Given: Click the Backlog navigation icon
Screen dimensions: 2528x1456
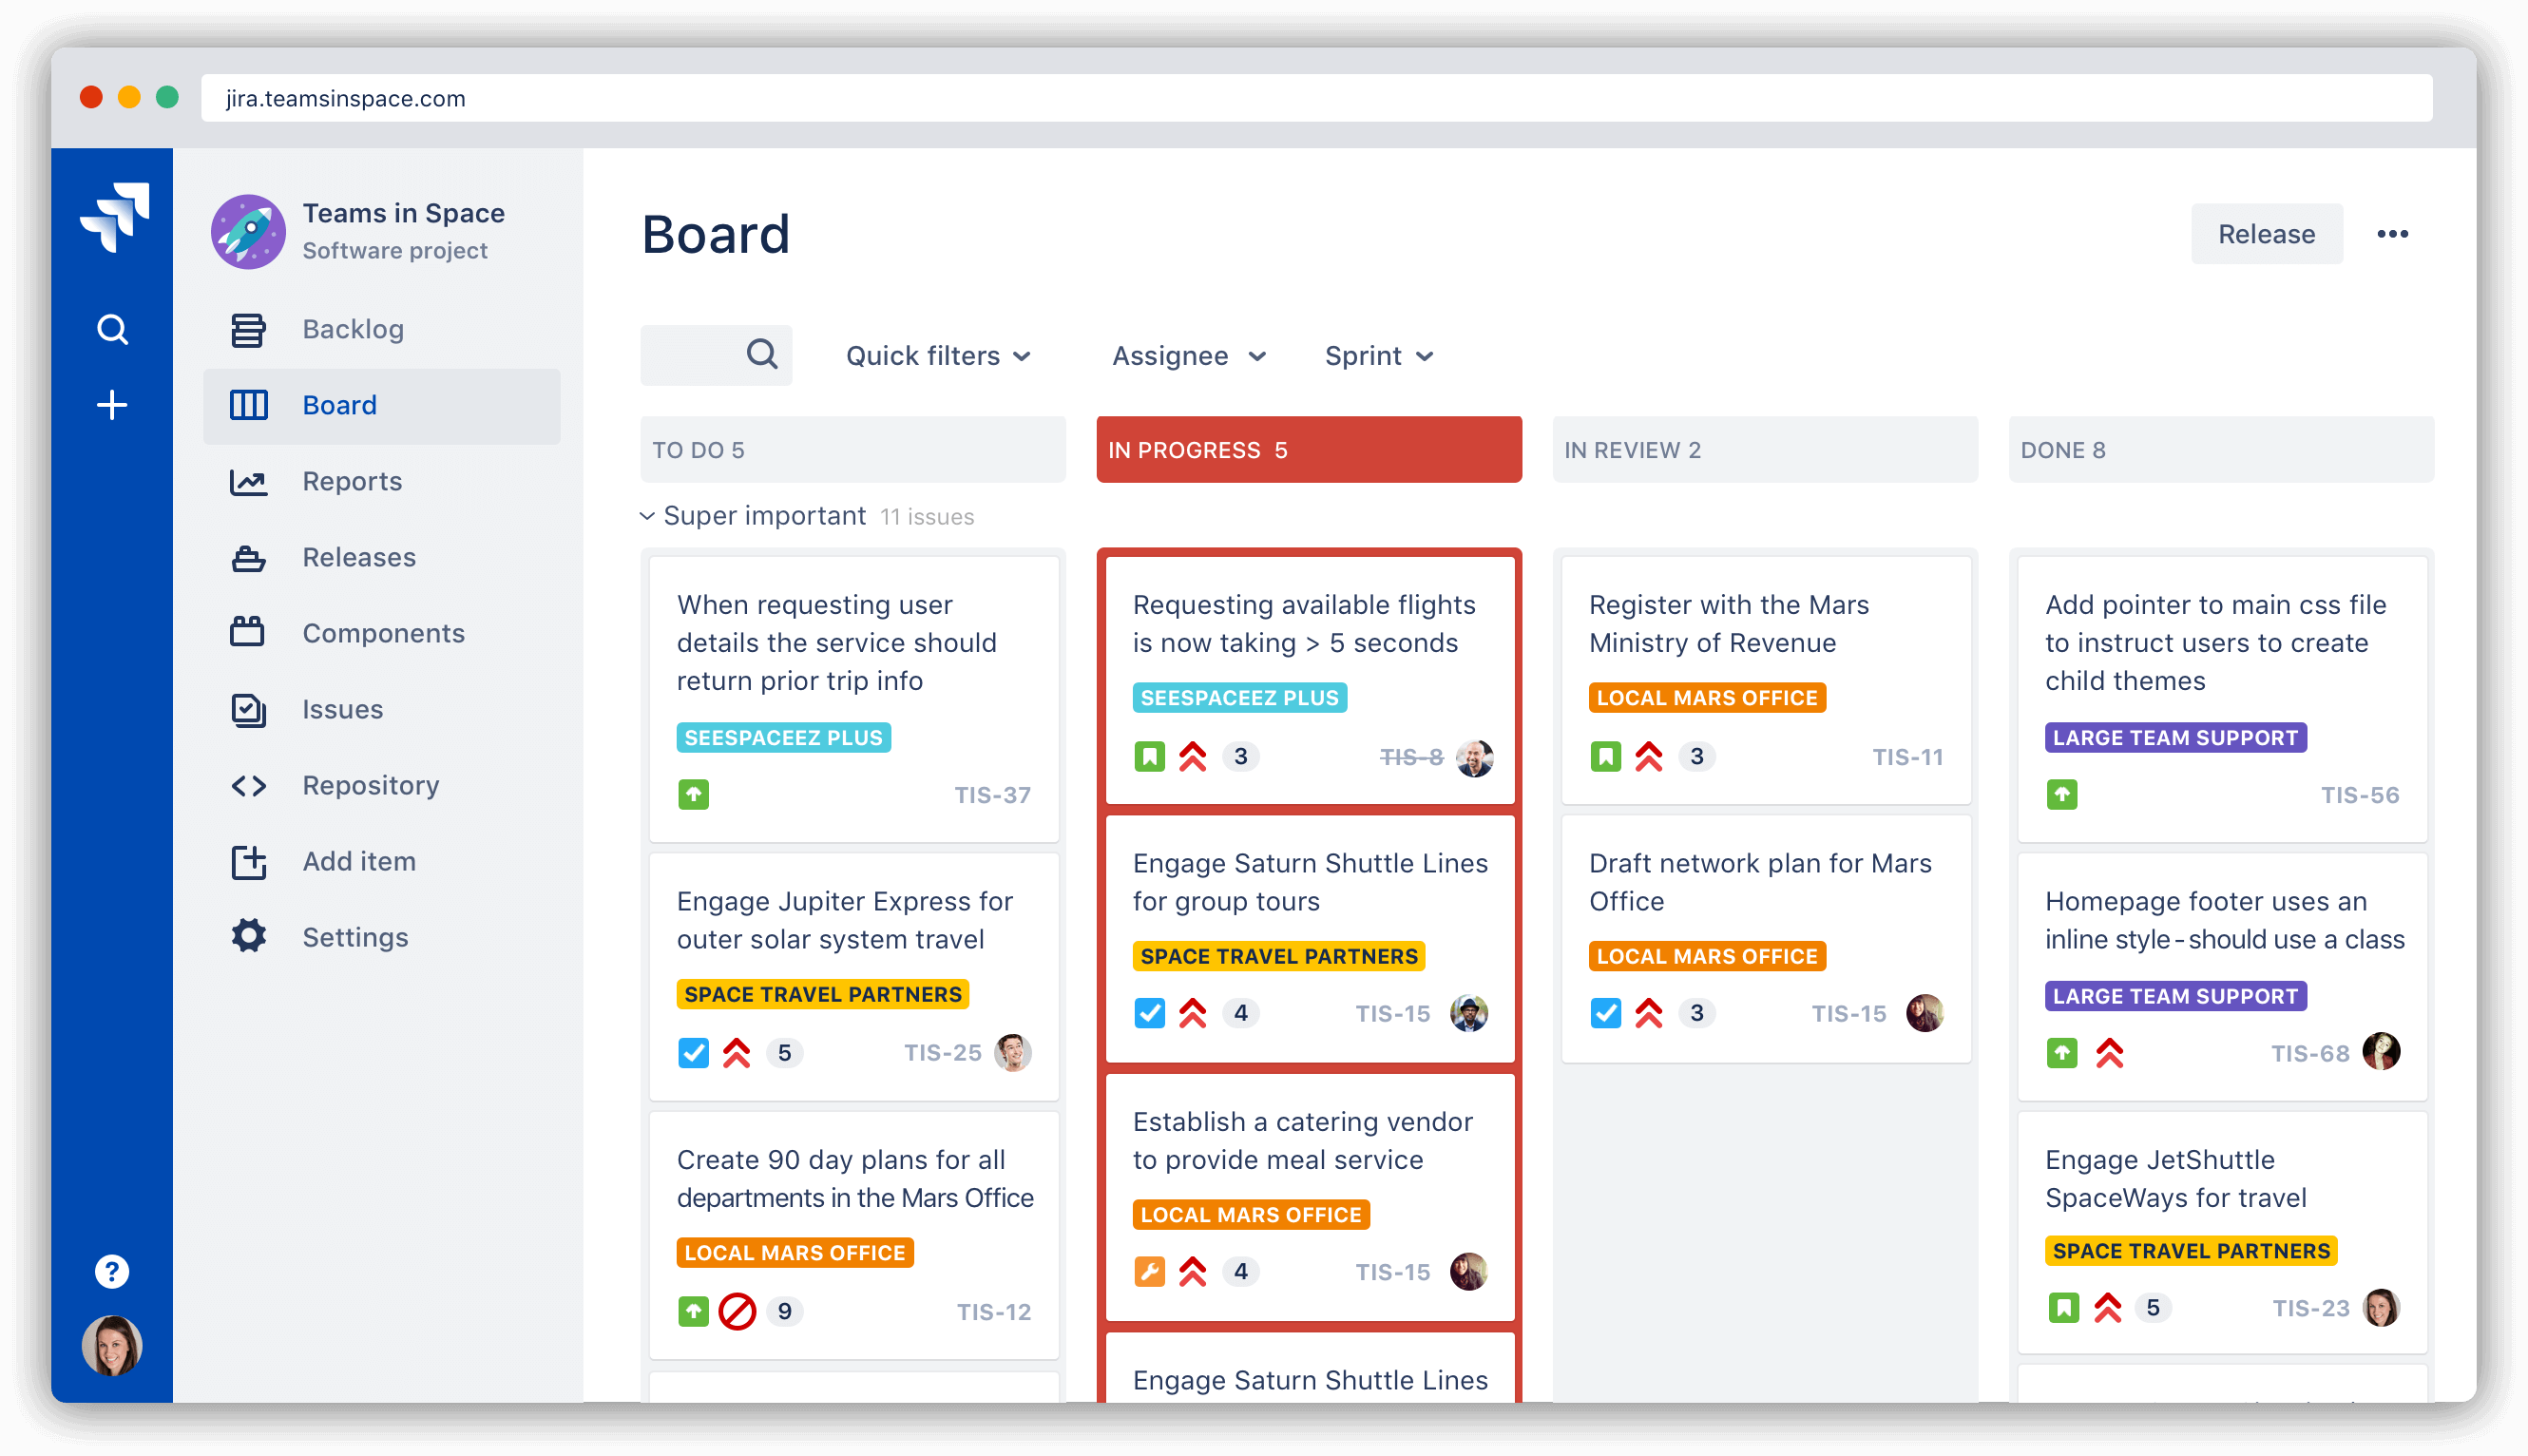Looking at the screenshot, I should click(248, 328).
